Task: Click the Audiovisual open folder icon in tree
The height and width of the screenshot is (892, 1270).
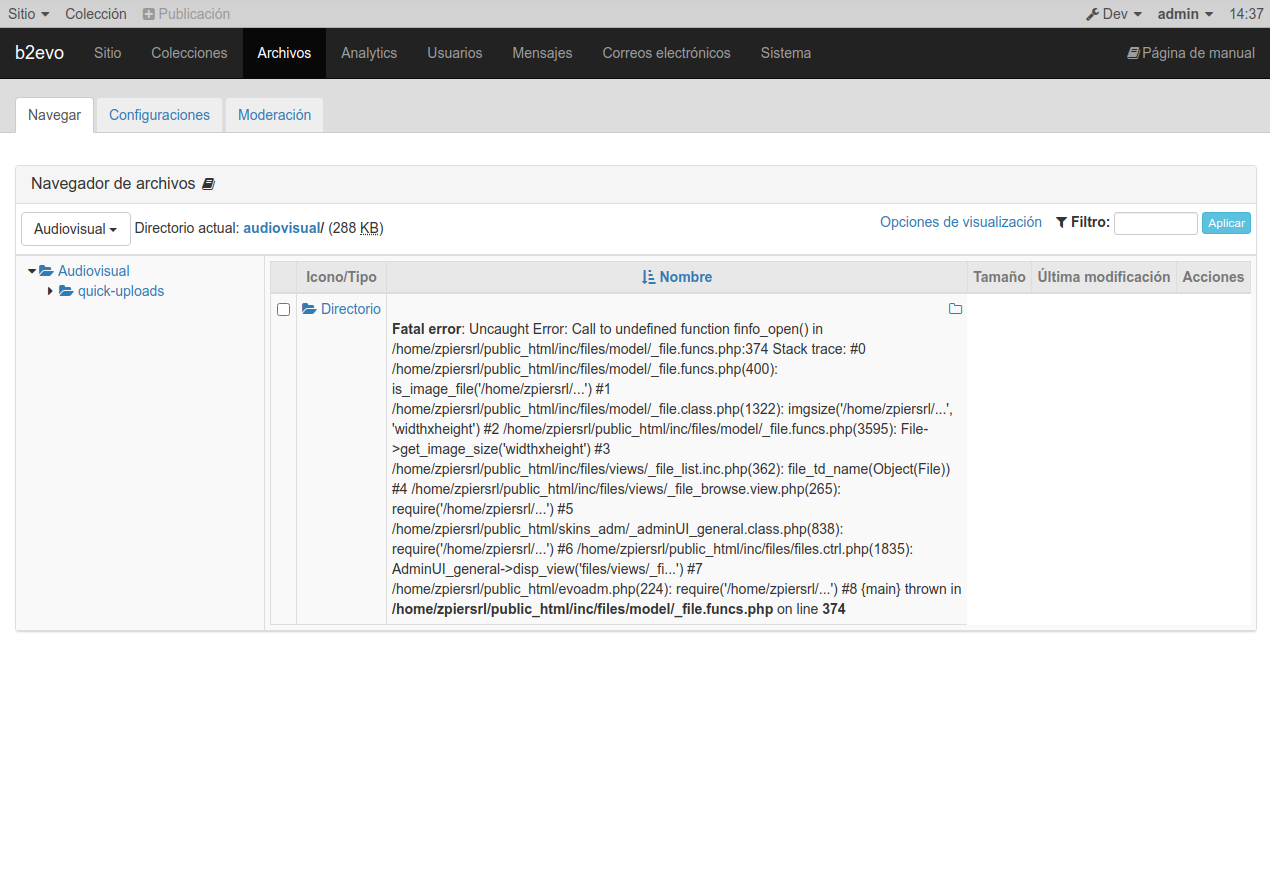Action: click(x=46, y=271)
